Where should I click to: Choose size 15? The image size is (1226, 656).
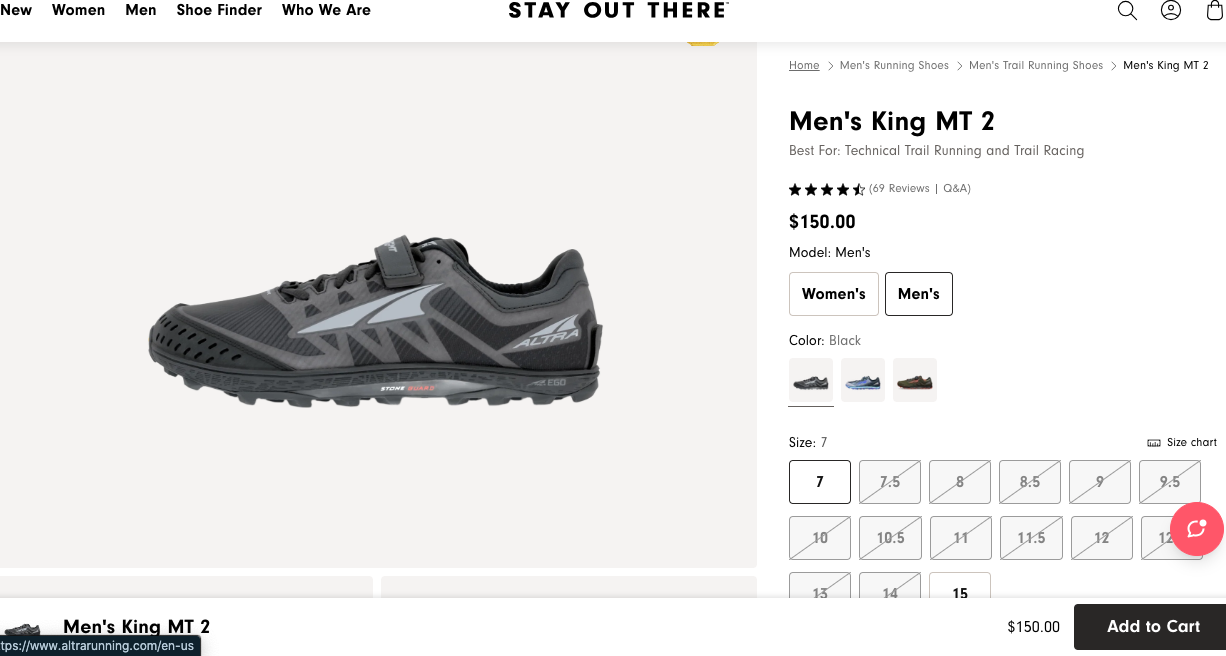click(960, 590)
